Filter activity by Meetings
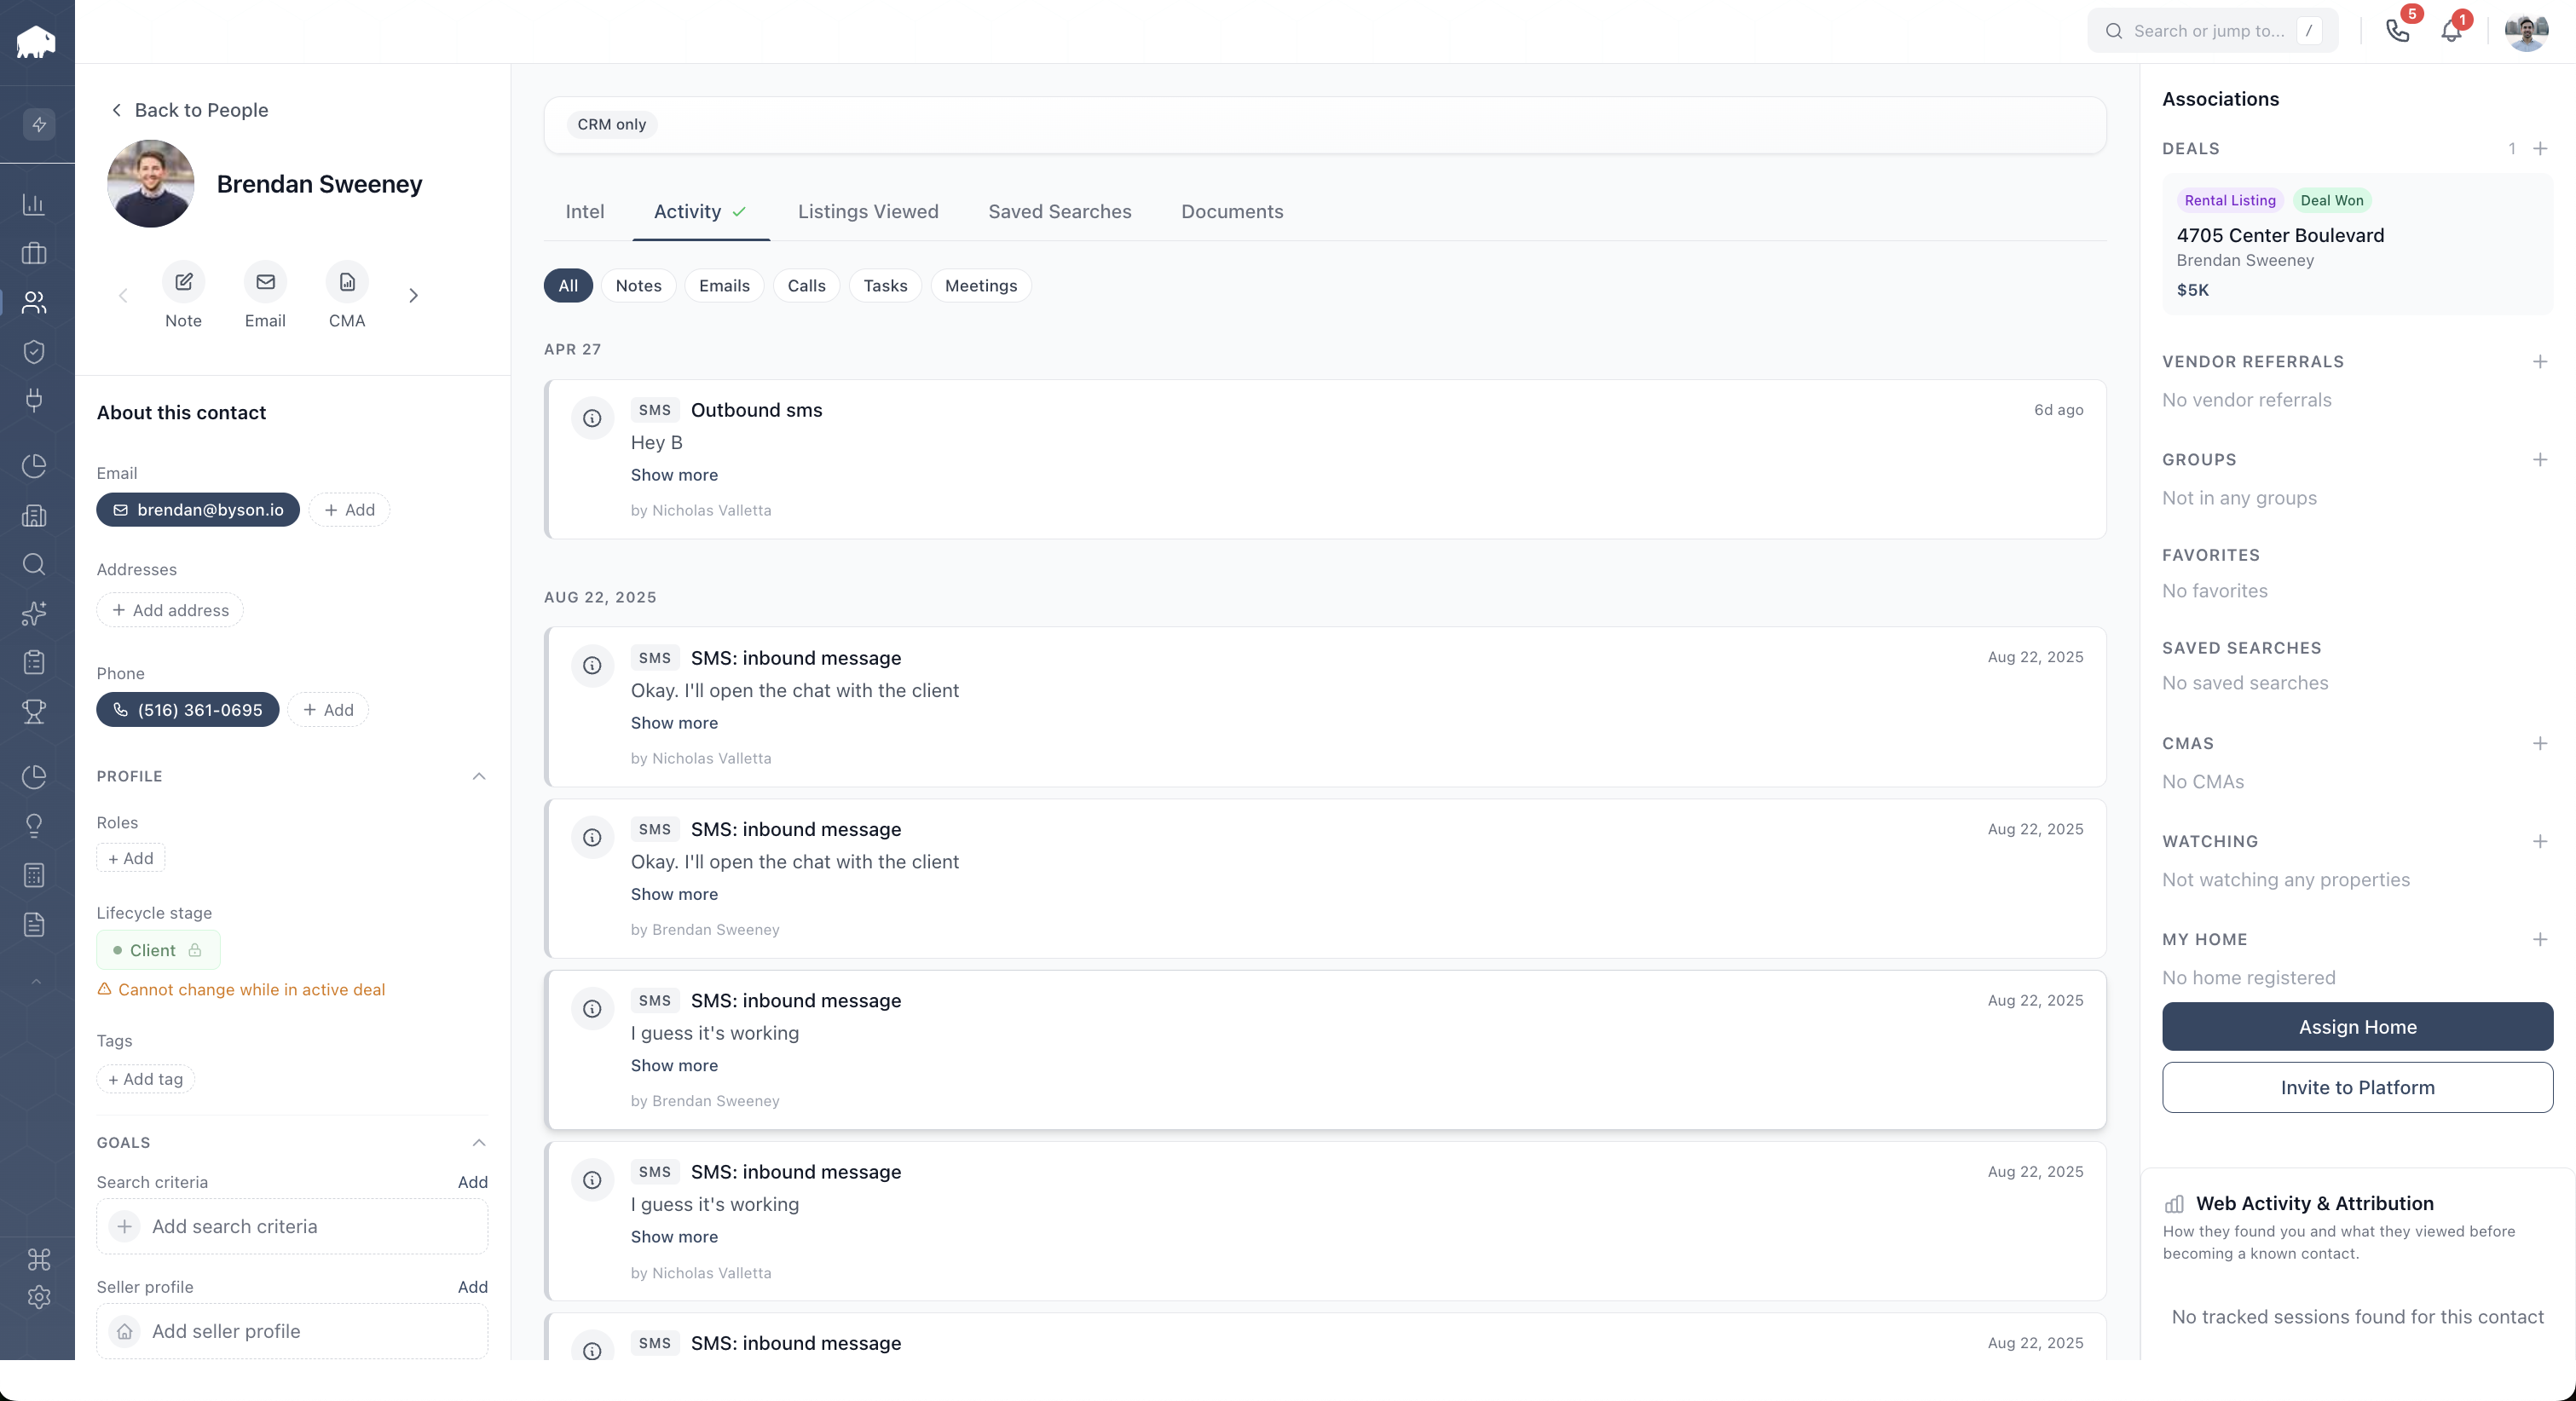Image resolution: width=2576 pixels, height=1401 pixels. (x=981, y=286)
